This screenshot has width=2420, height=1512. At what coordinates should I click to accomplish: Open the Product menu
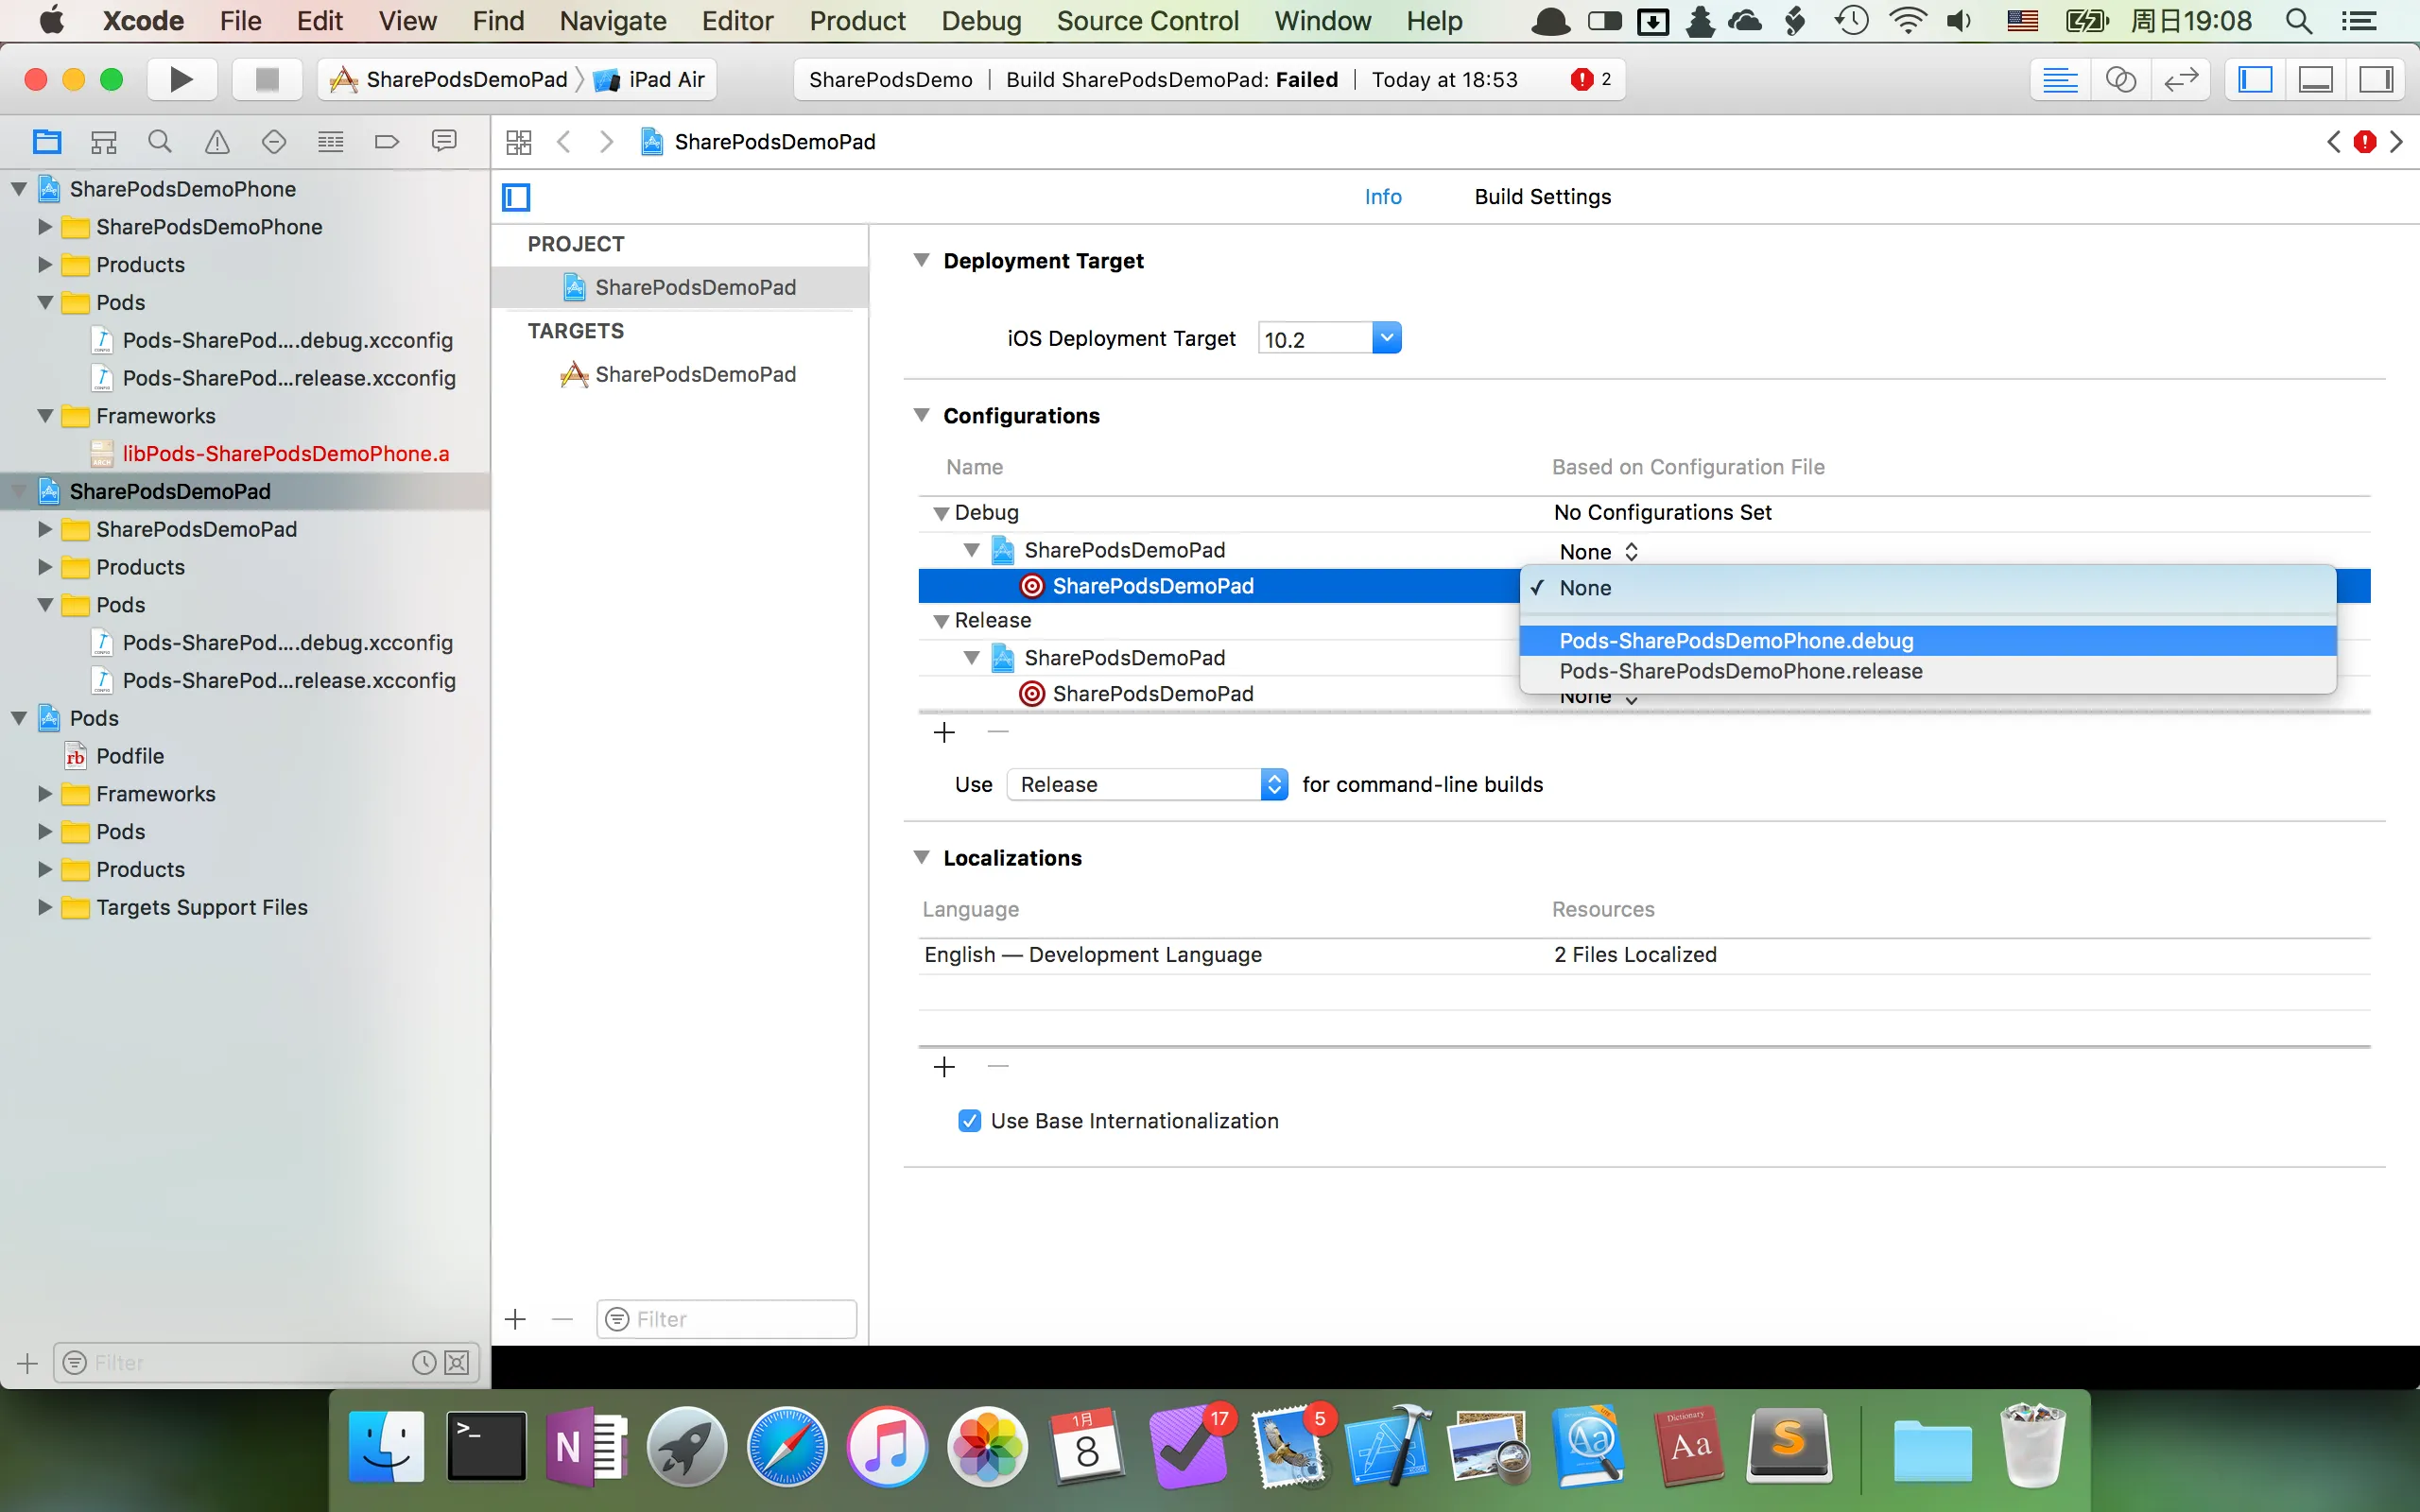(x=857, y=21)
